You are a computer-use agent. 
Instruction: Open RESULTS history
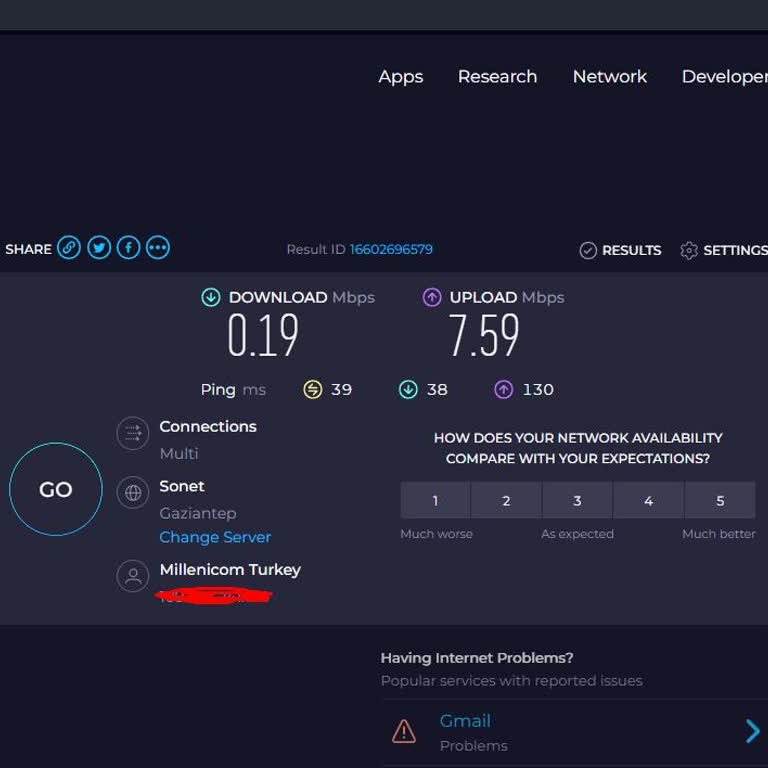click(631, 250)
